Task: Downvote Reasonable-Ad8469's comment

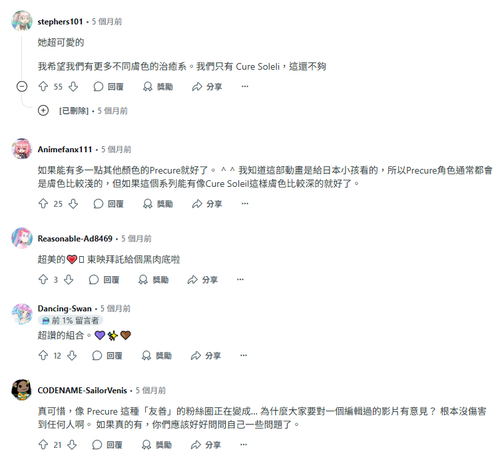Action: tap(69, 280)
